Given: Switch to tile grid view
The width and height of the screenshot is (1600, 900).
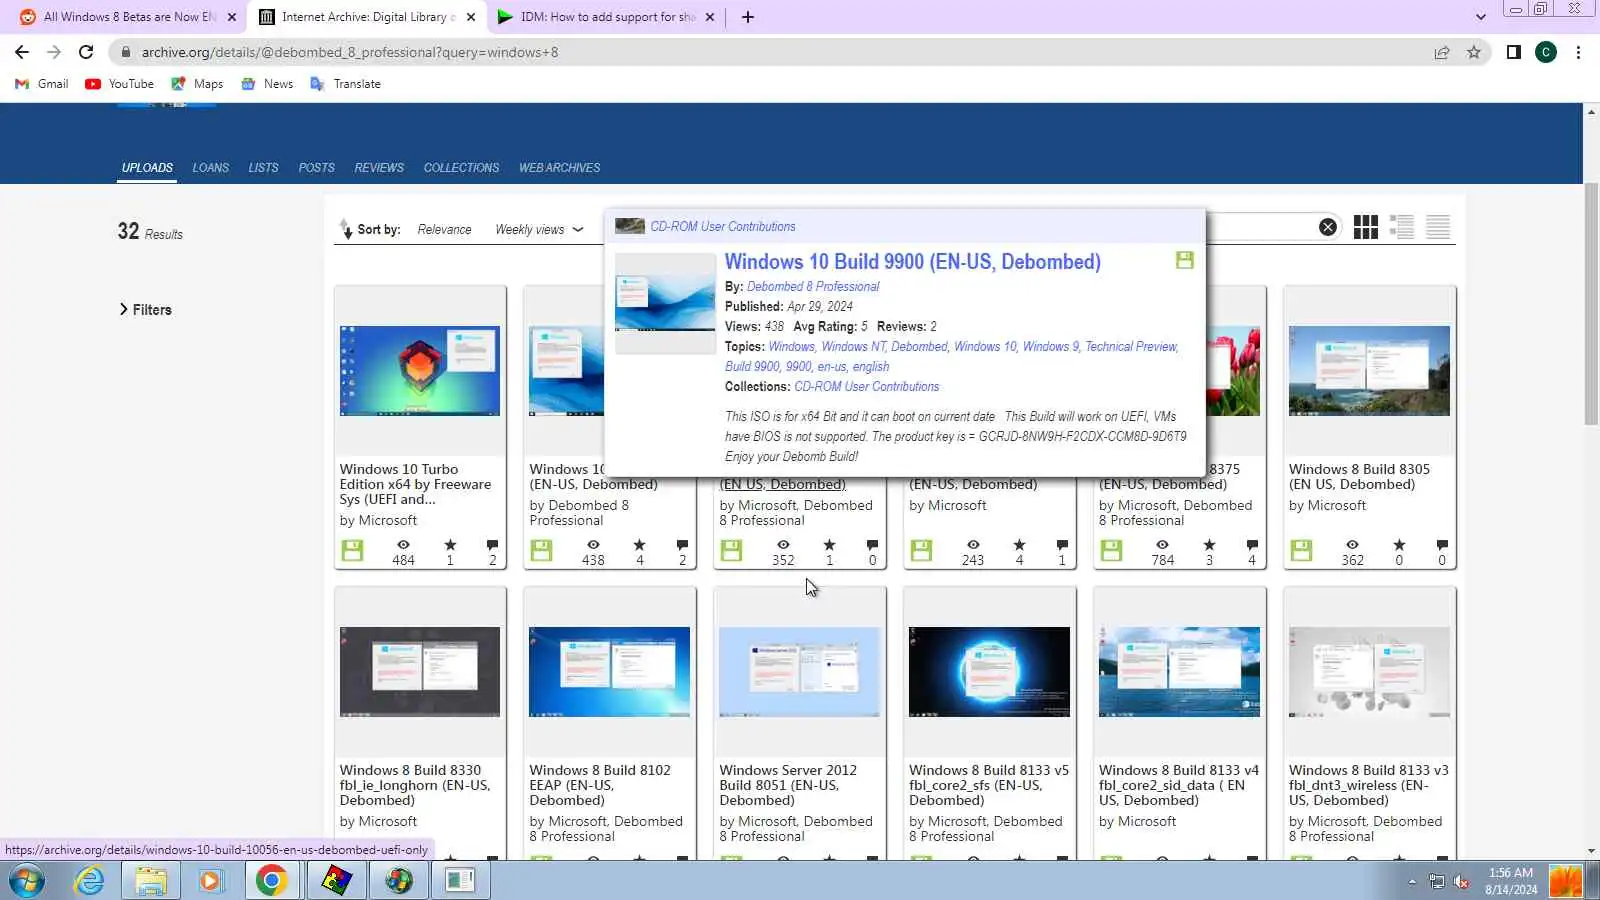Looking at the screenshot, I should (x=1366, y=227).
